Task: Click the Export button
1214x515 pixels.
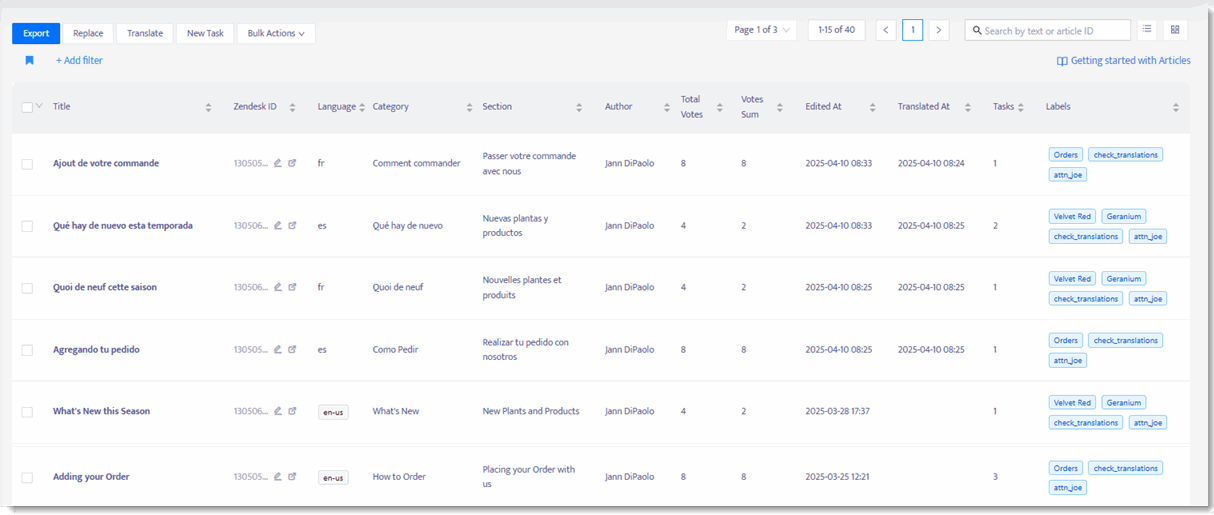Action: pyautogui.click(x=36, y=33)
